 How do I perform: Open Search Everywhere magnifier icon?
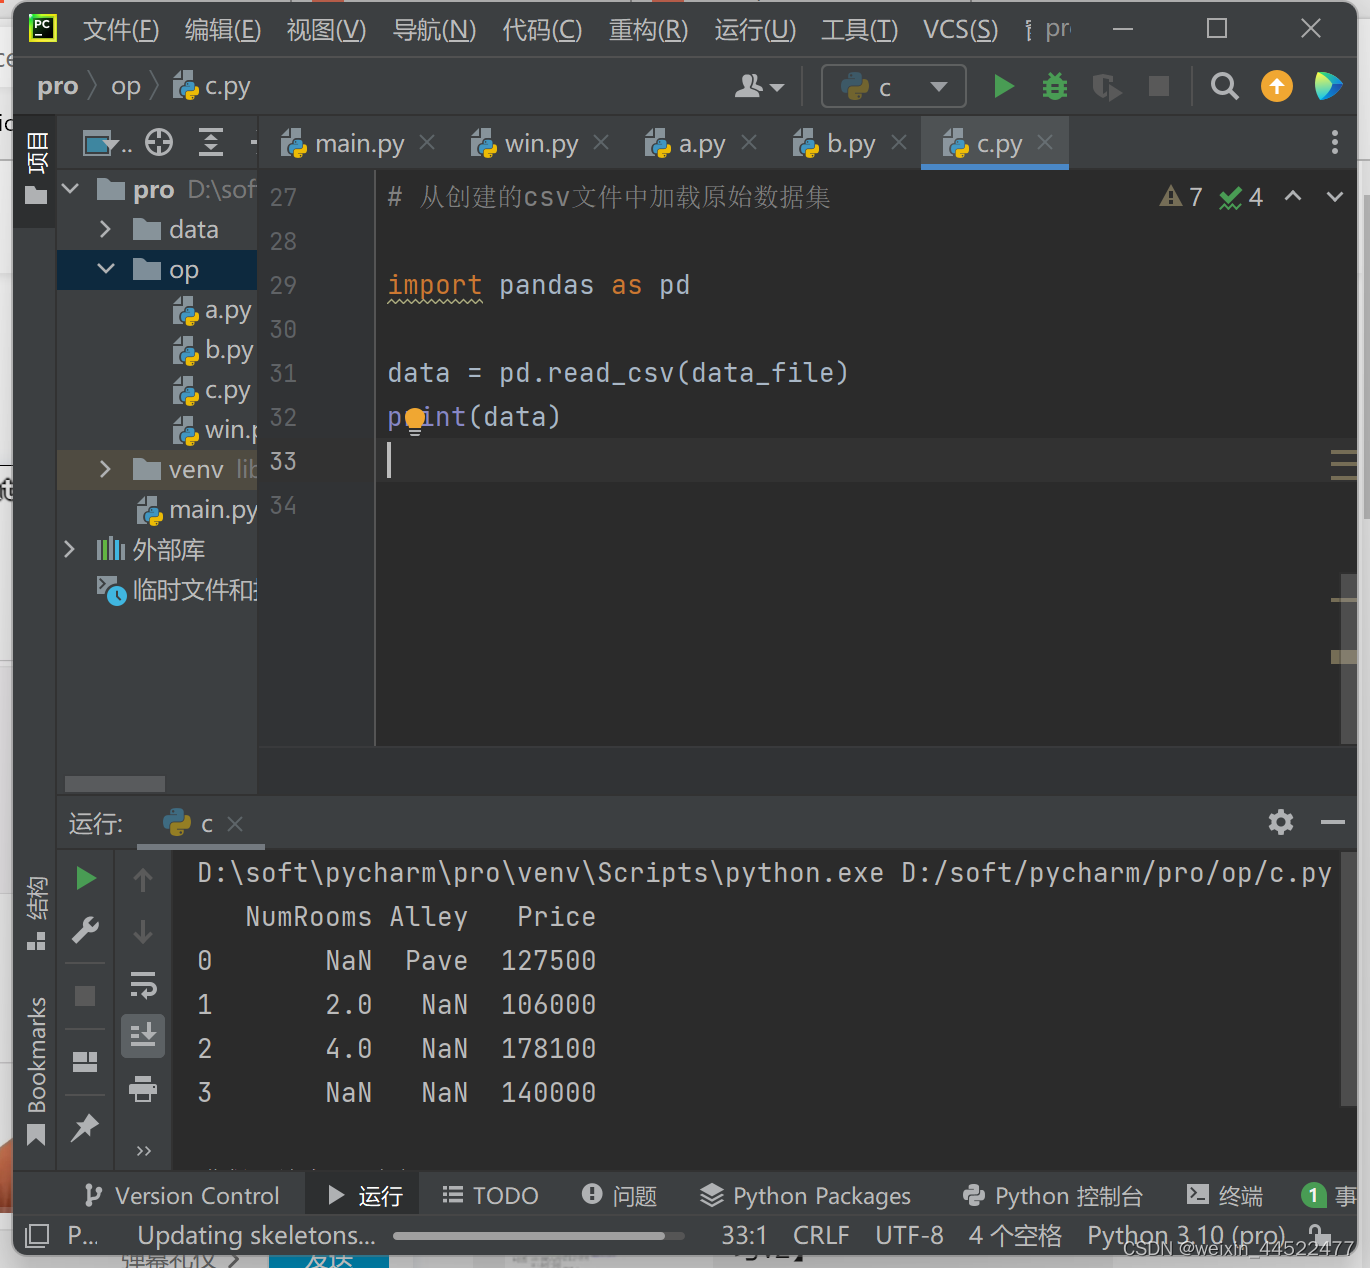point(1225,87)
